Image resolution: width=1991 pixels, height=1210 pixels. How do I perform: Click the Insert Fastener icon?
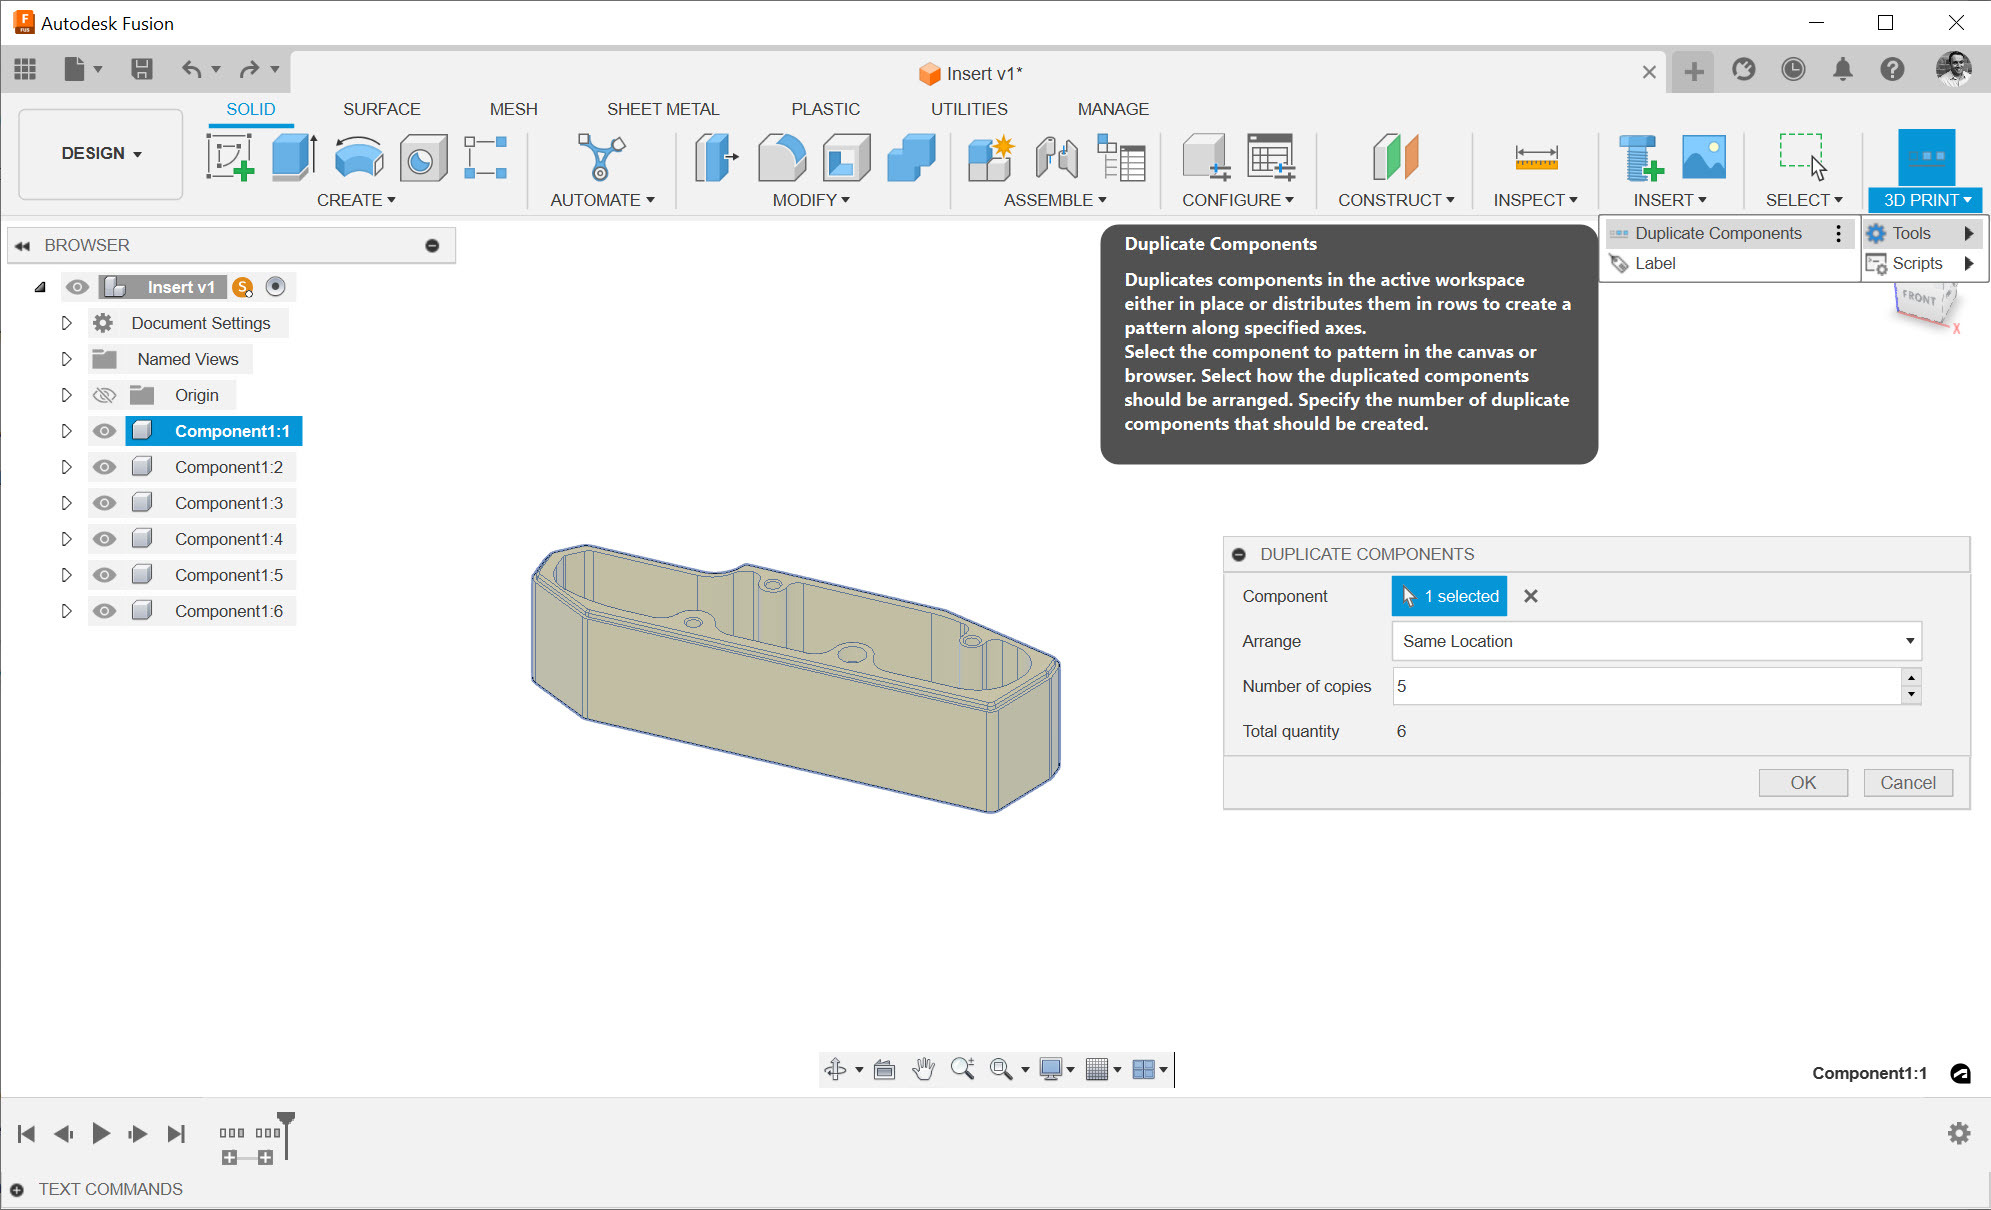1640,158
